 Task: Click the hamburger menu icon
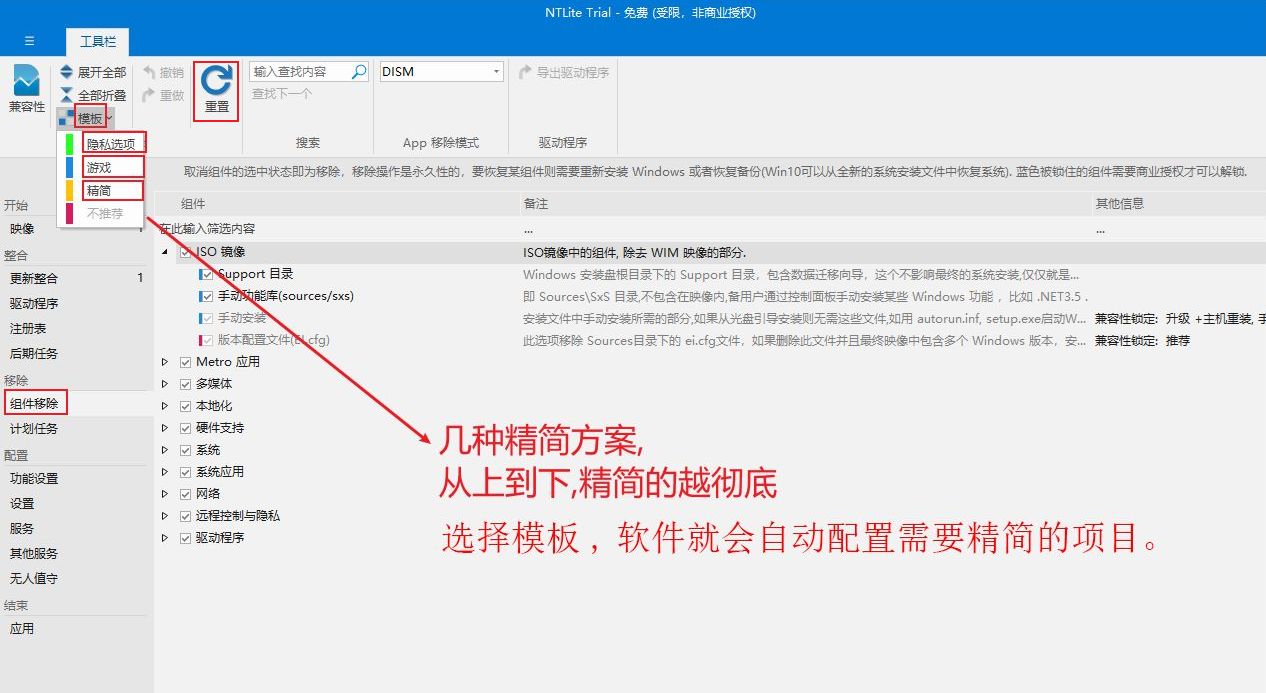click(29, 41)
